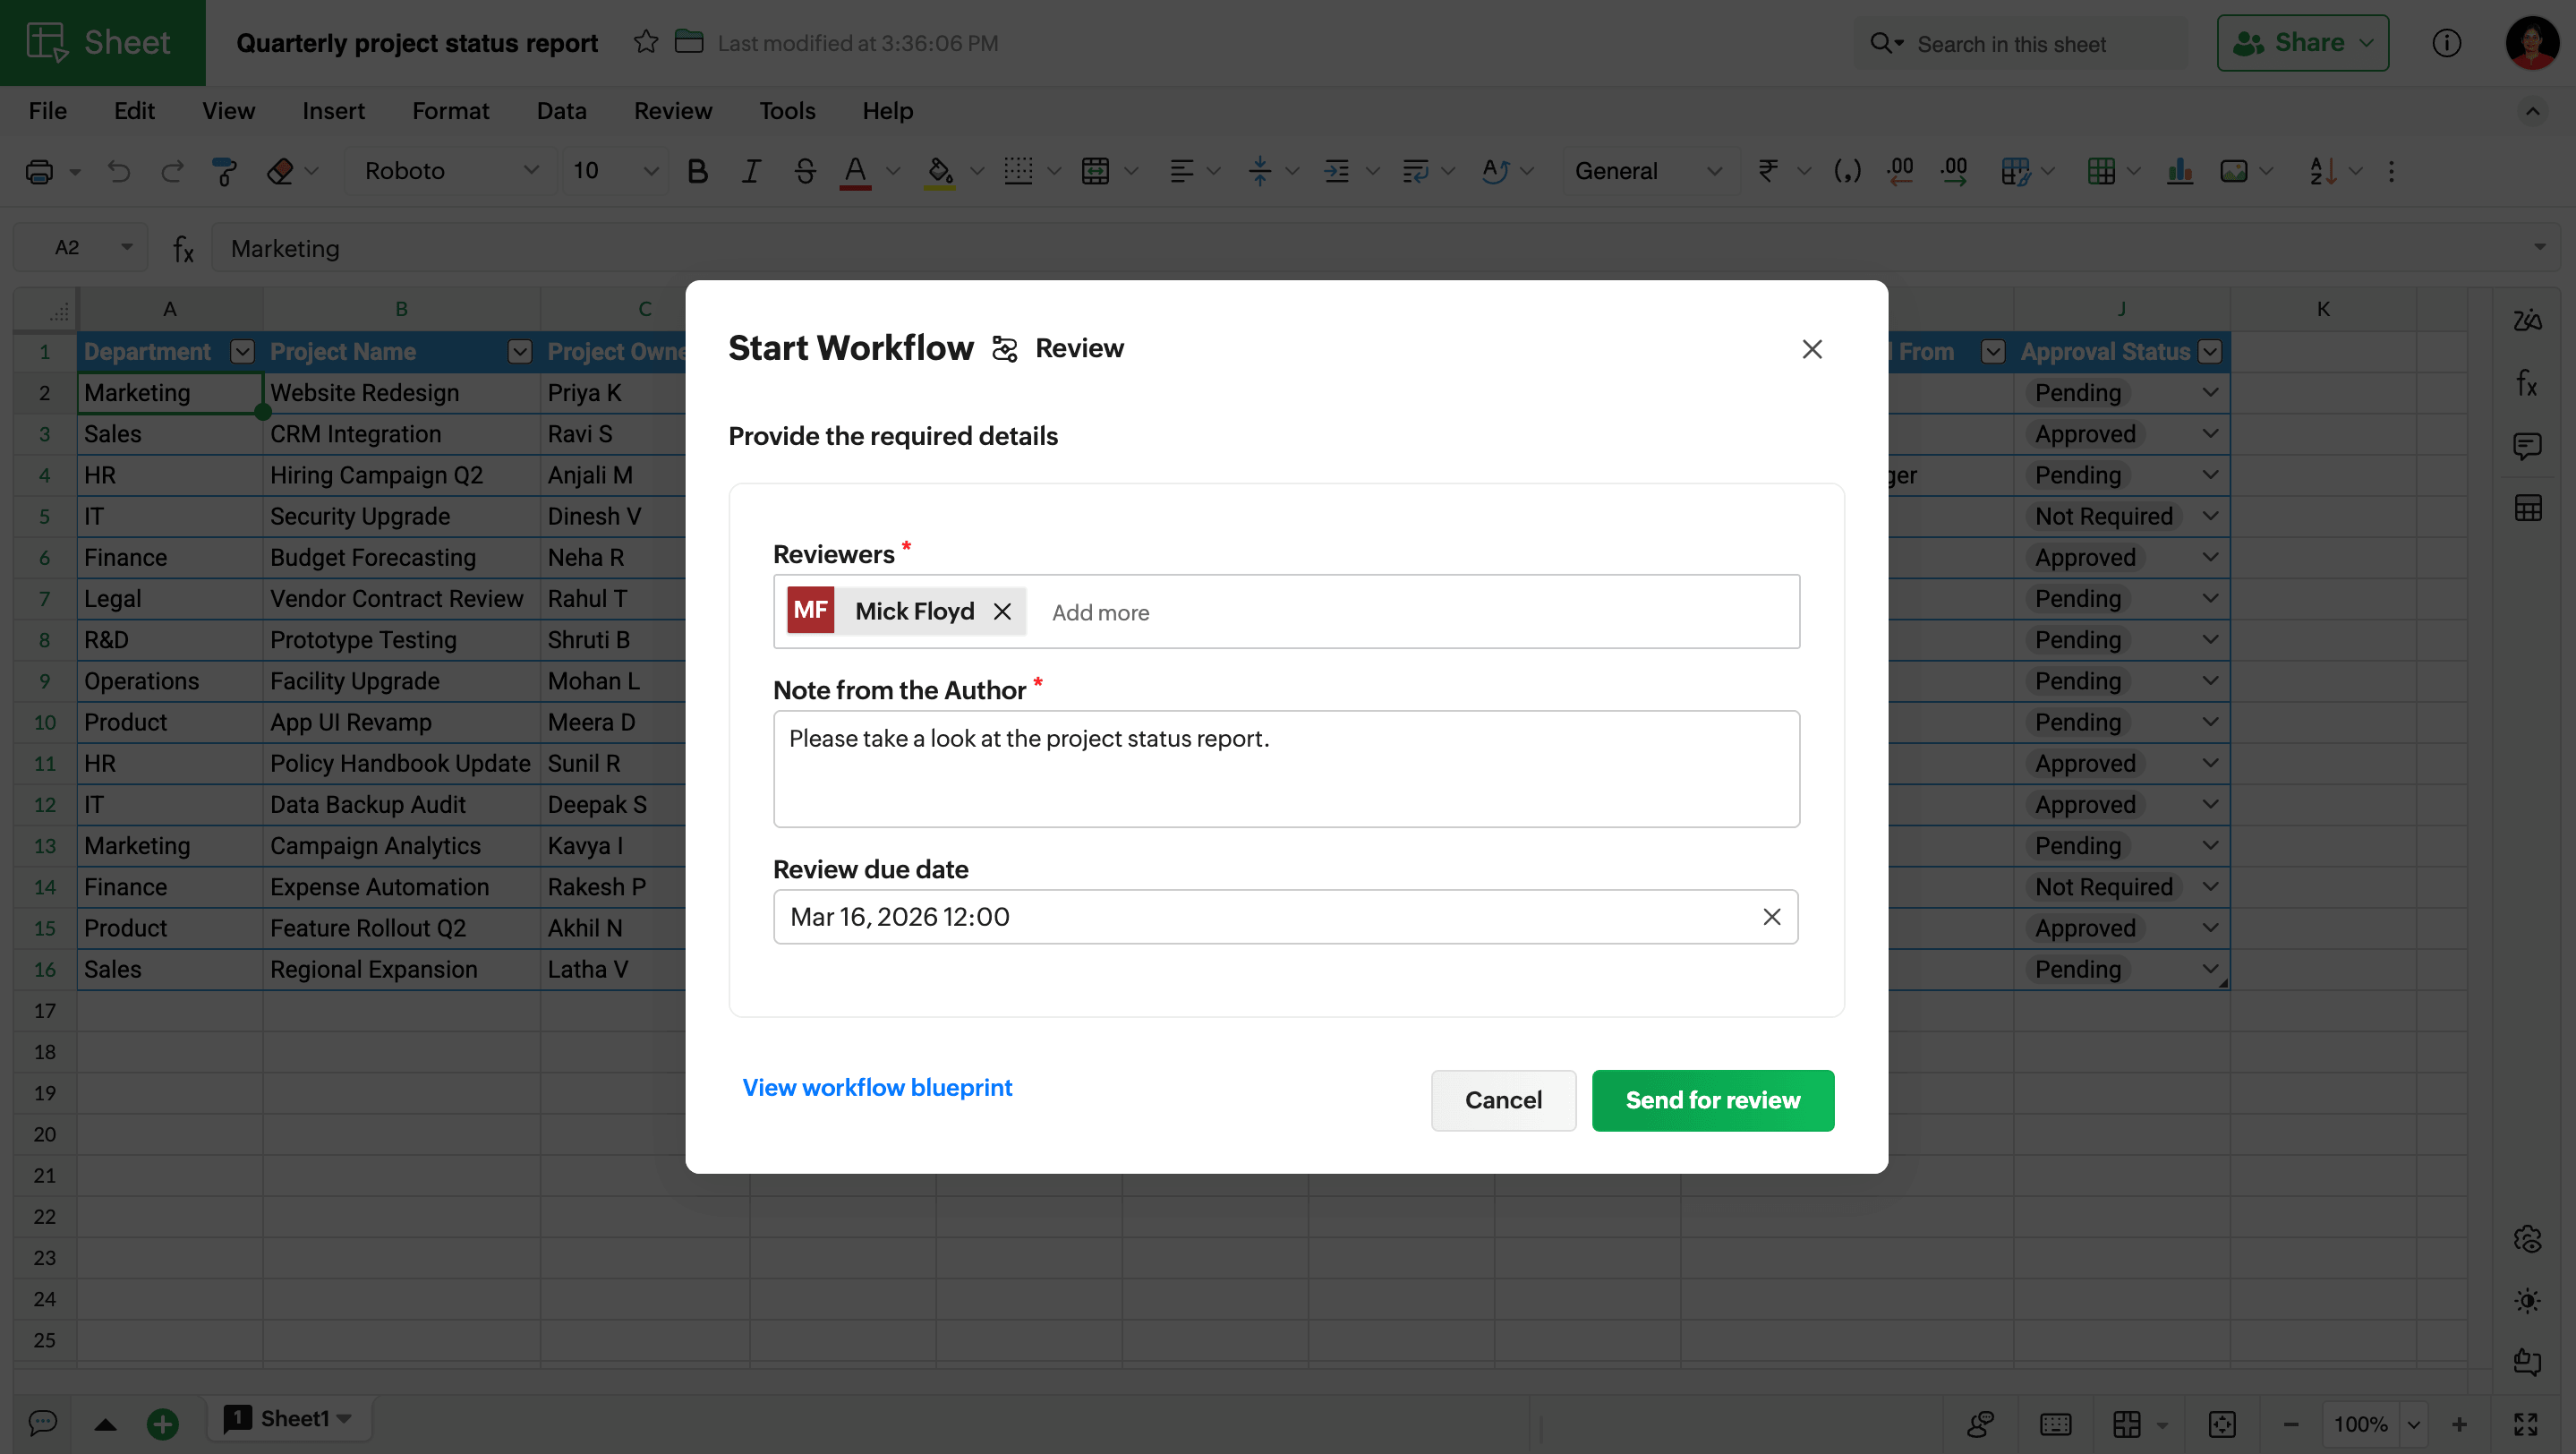Open the insert chart icon

pos(2181,171)
